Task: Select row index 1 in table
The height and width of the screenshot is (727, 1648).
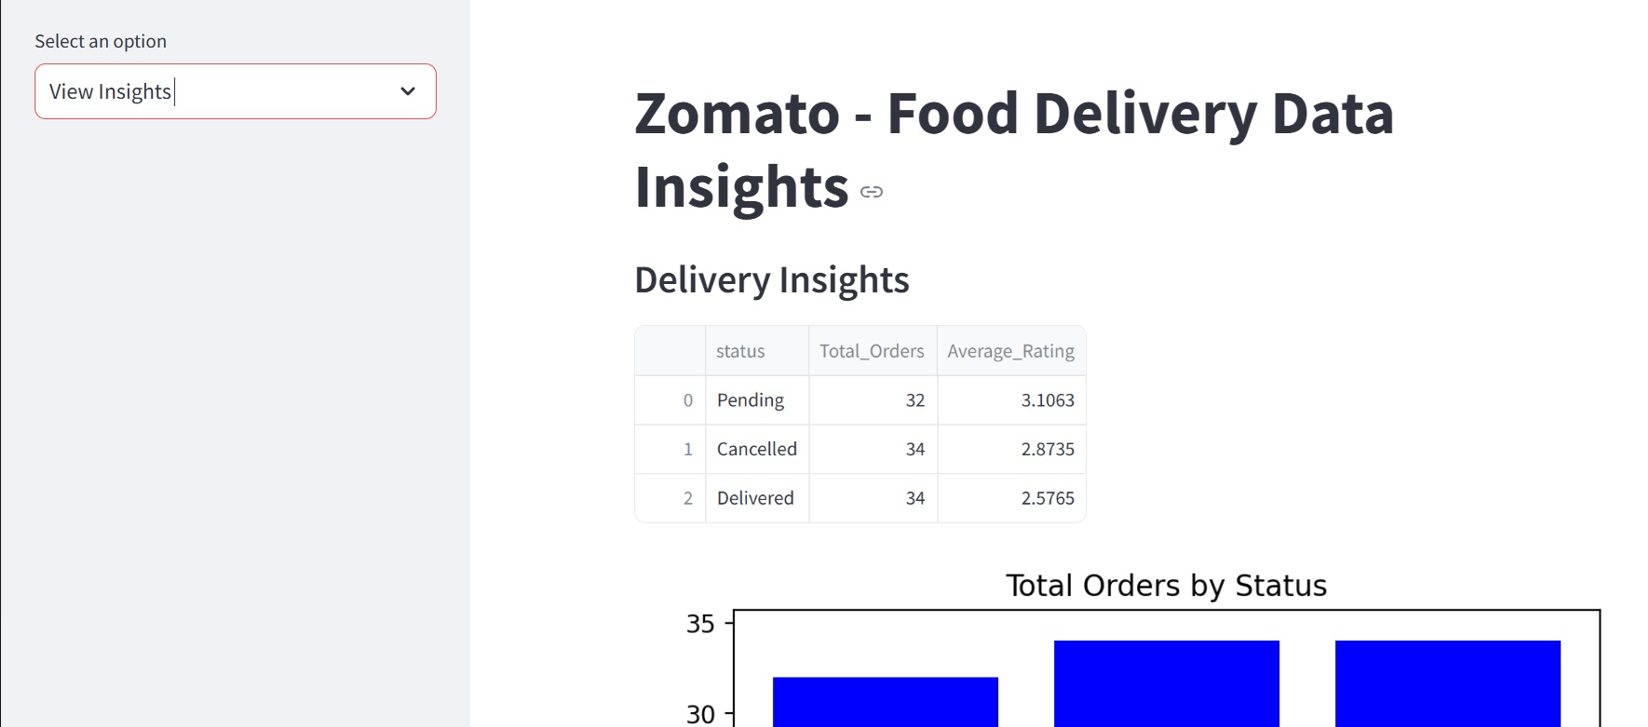Action: click(687, 449)
